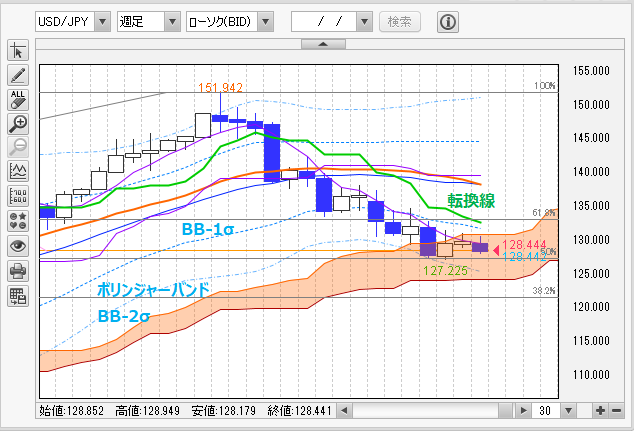Click the 100% Fibonacci level label
This screenshot has width=634, height=431.
545,86
